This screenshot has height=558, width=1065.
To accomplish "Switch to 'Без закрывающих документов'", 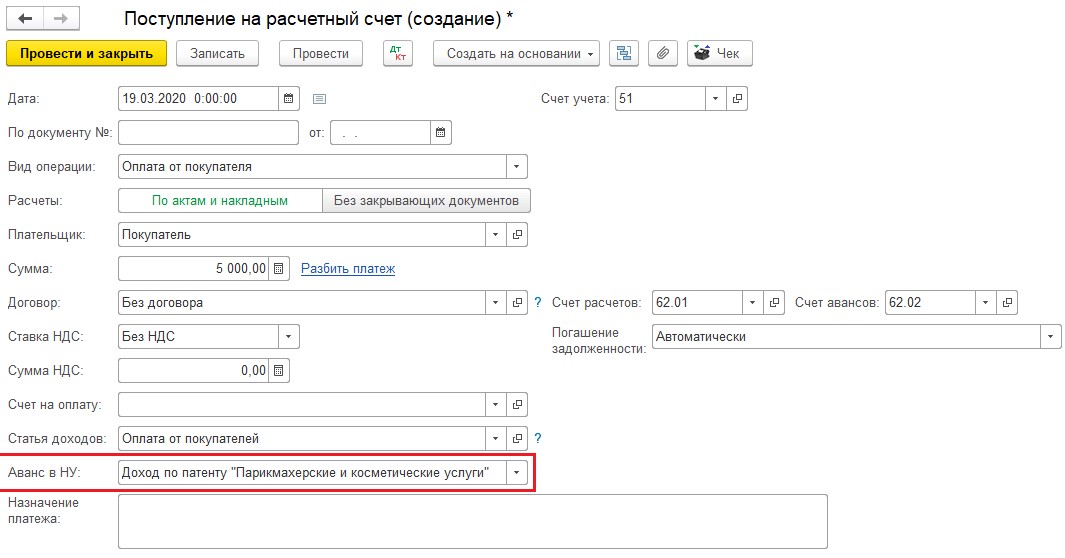I will [426, 201].
